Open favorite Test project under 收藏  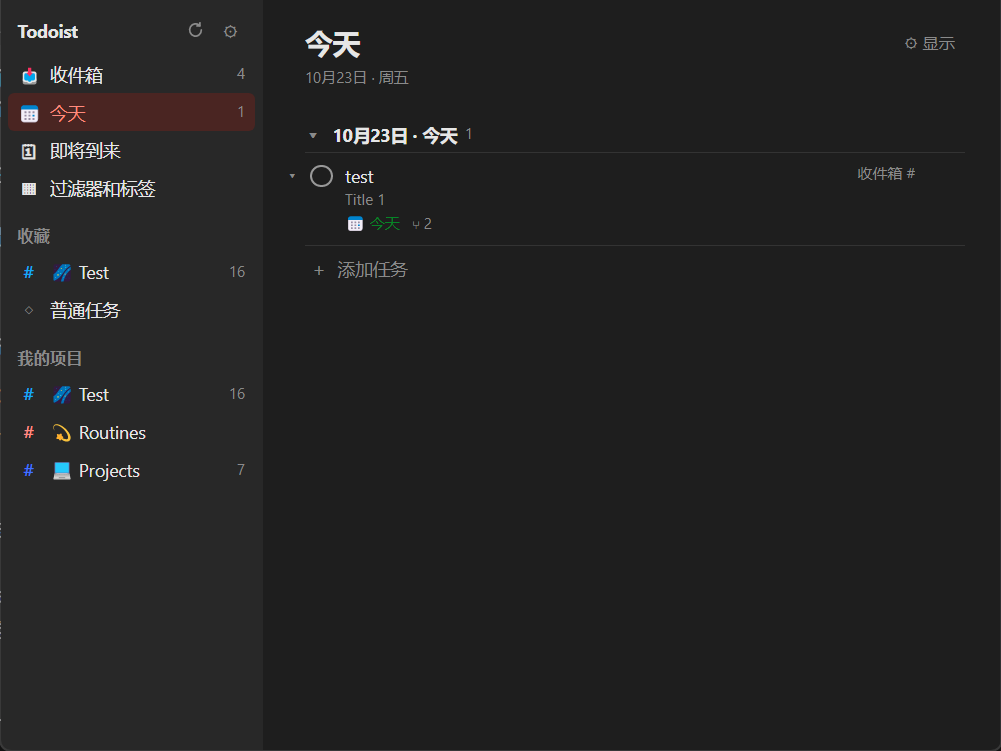pos(132,273)
